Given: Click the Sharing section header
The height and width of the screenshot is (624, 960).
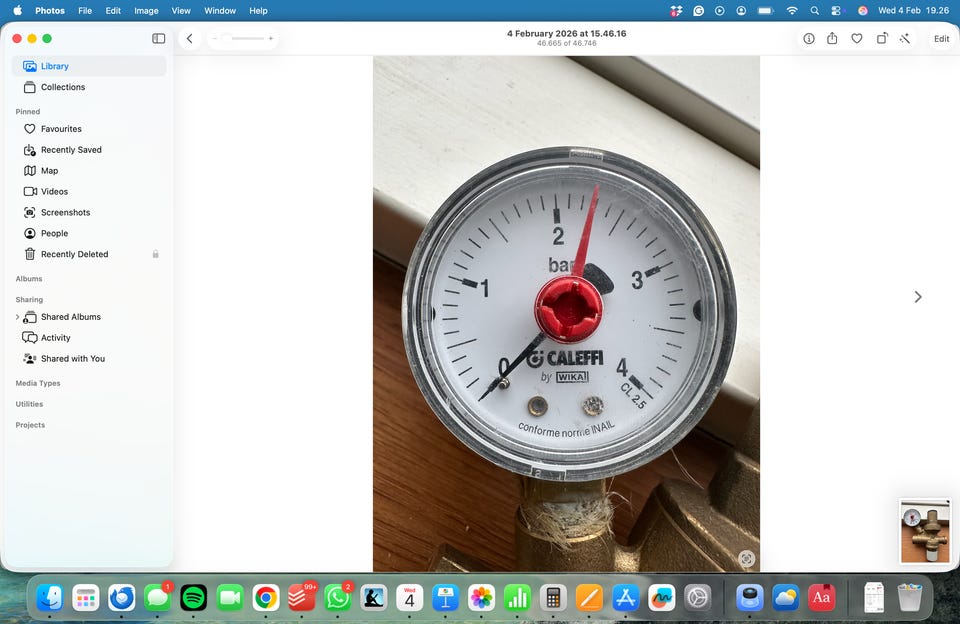Looking at the screenshot, I should (29, 299).
